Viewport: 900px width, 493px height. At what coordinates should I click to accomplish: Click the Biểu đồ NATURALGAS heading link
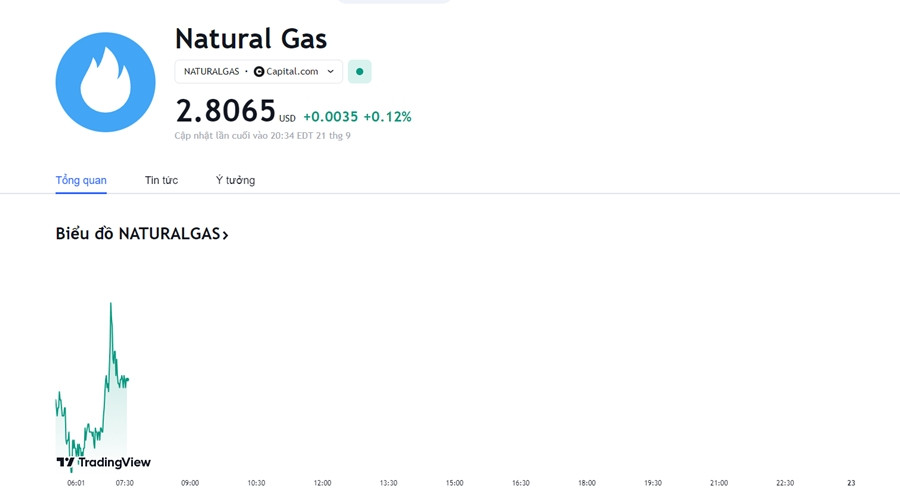142,234
